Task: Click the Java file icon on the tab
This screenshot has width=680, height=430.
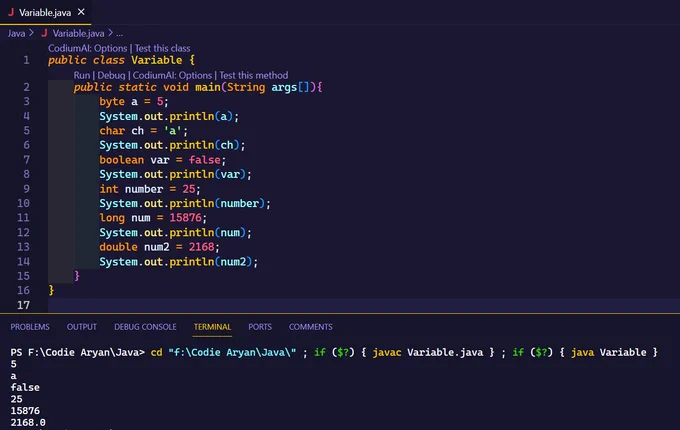Action: [x=11, y=12]
